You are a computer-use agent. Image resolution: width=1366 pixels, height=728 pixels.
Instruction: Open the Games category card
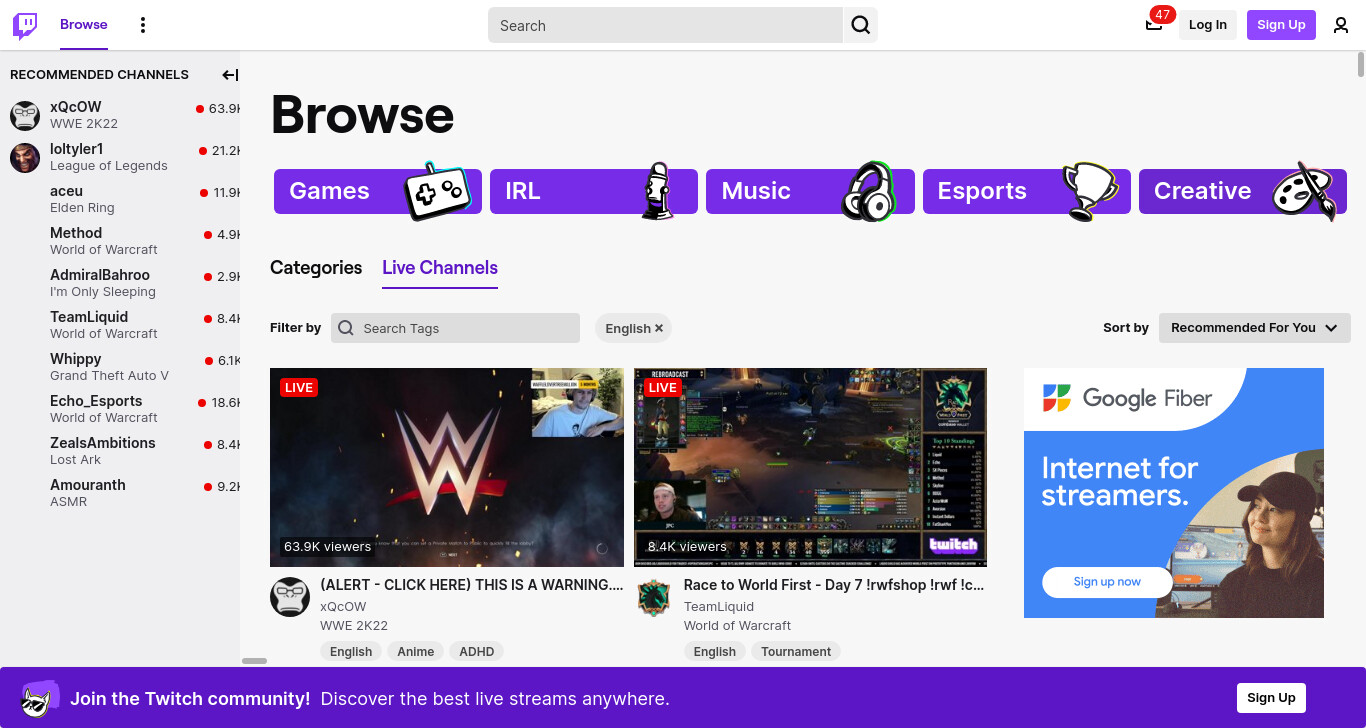click(x=378, y=191)
